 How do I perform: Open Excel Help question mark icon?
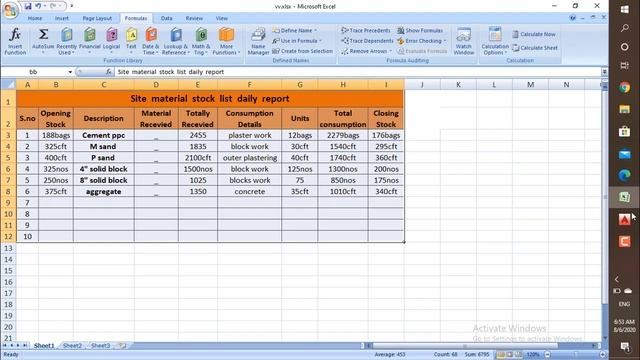point(573,18)
